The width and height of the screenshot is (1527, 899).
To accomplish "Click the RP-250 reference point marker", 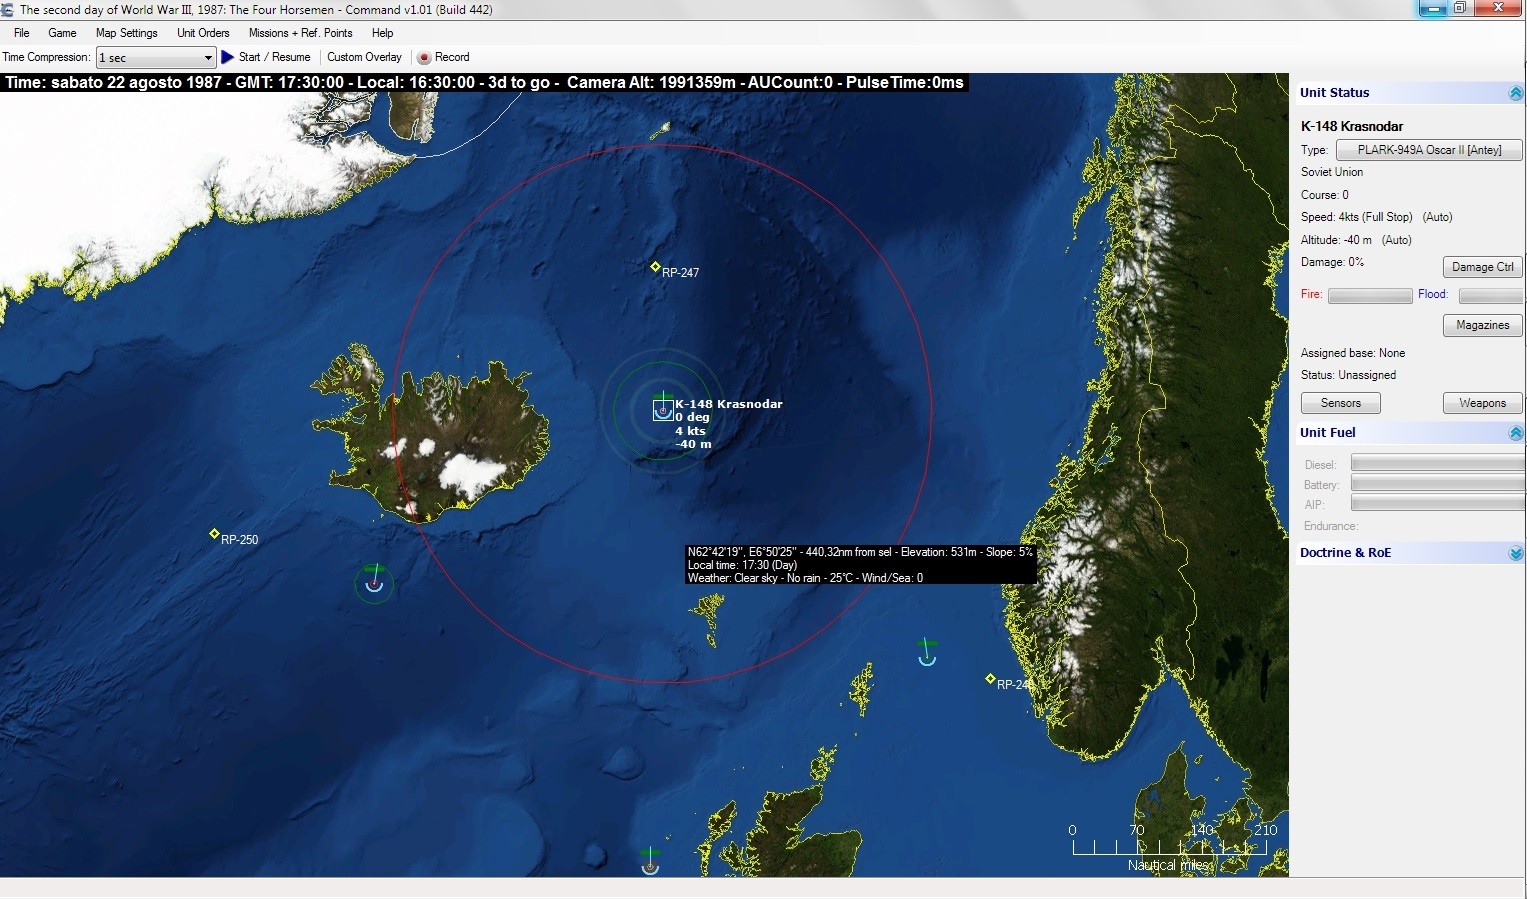I will click(x=214, y=534).
